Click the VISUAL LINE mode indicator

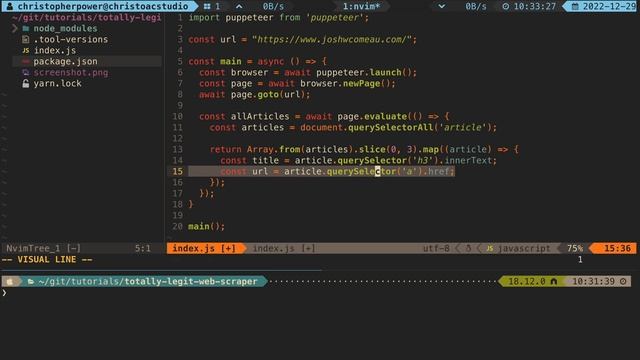click(x=47, y=260)
